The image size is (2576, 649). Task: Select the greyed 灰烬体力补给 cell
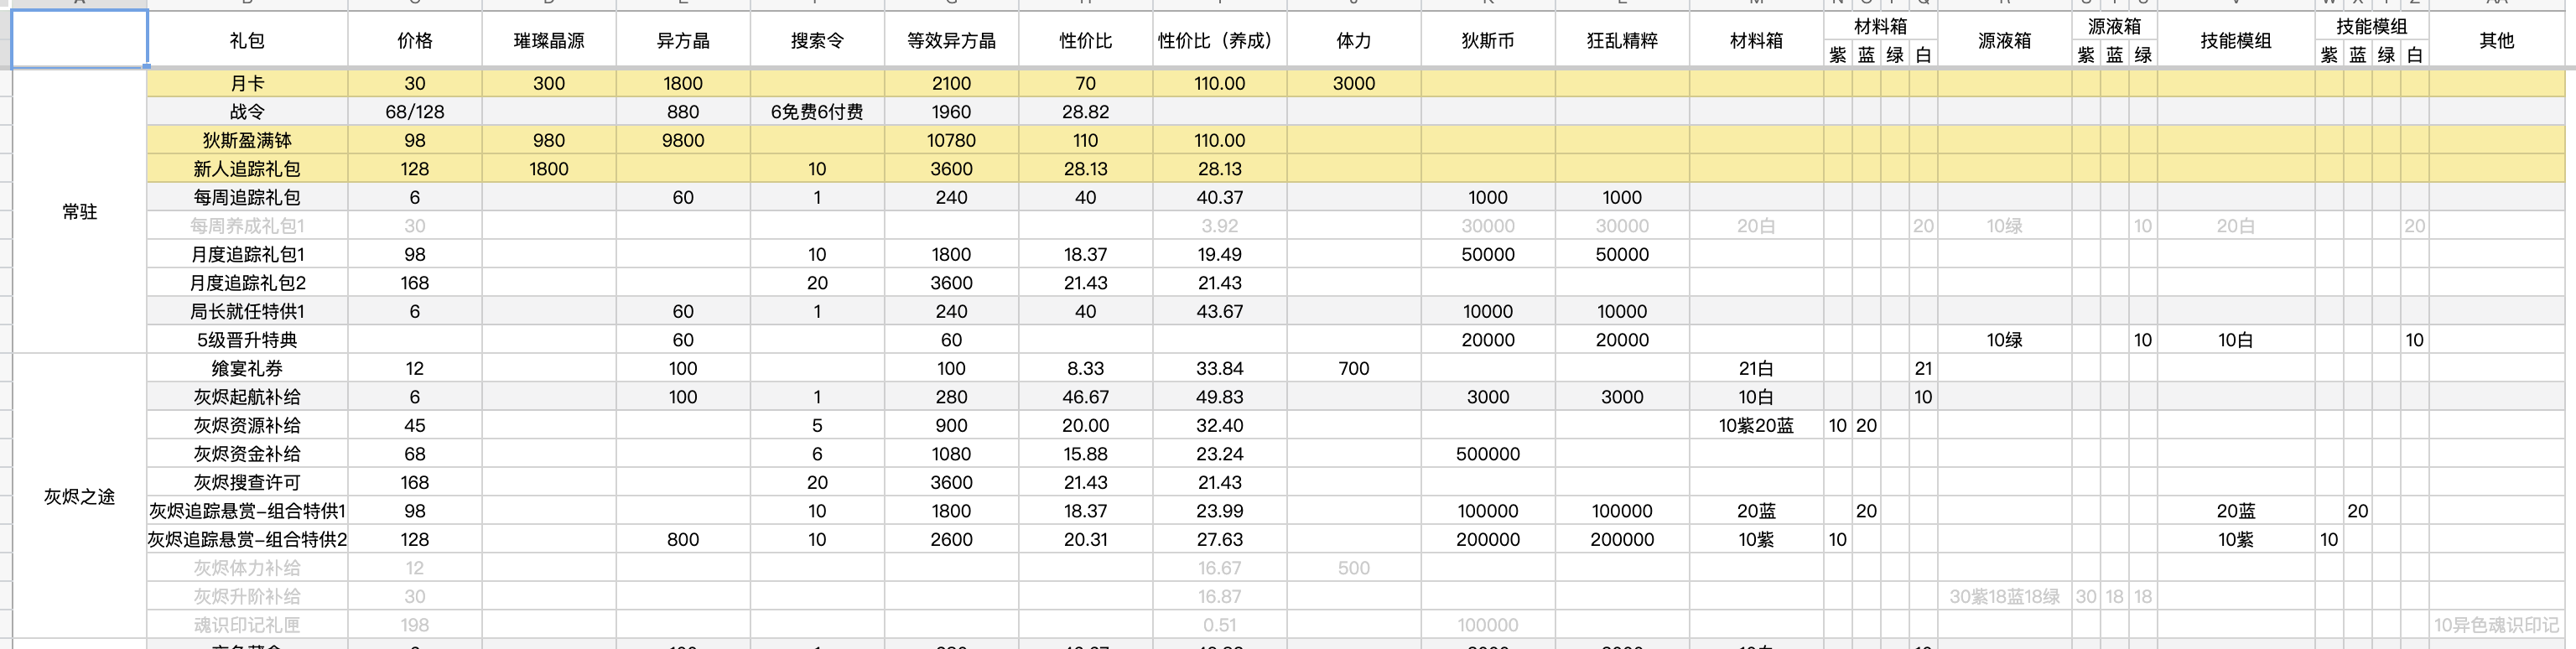247,568
